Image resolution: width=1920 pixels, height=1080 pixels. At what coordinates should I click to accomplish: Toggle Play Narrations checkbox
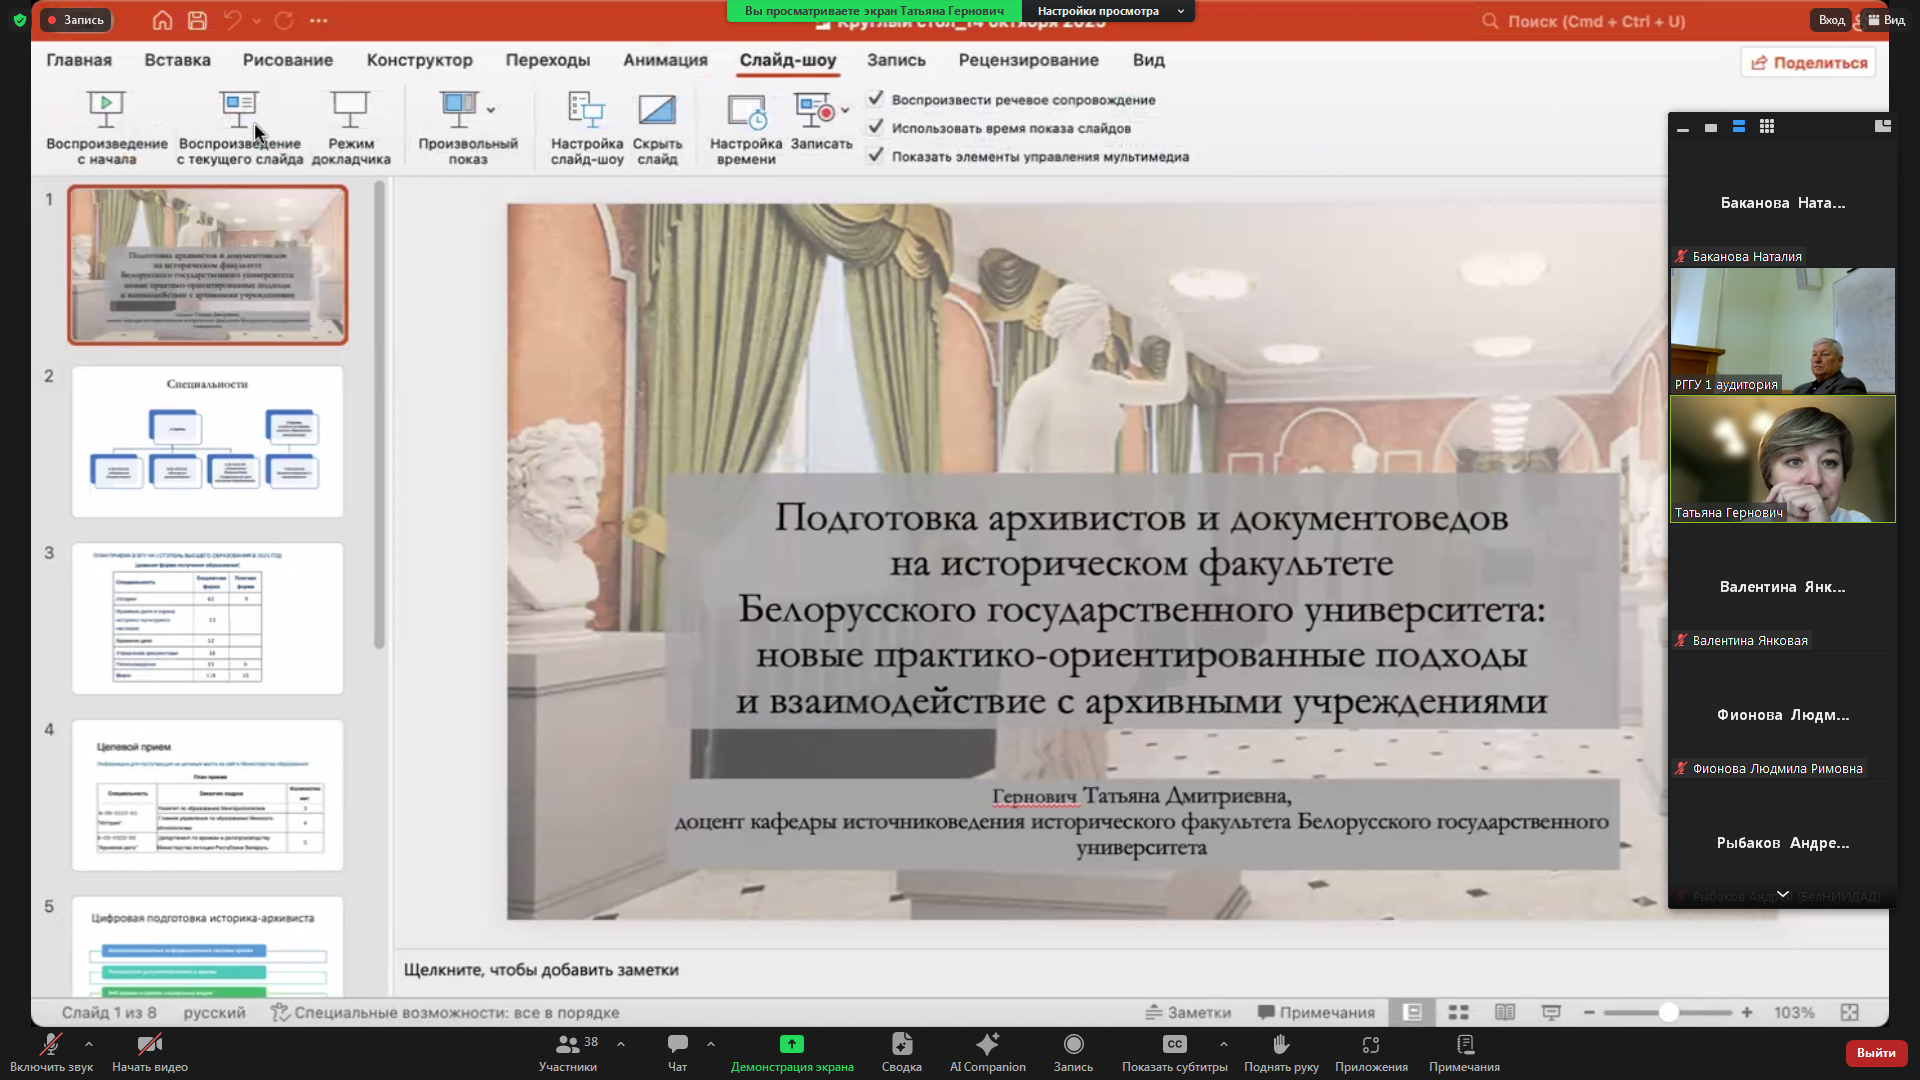(x=876, y=99)
